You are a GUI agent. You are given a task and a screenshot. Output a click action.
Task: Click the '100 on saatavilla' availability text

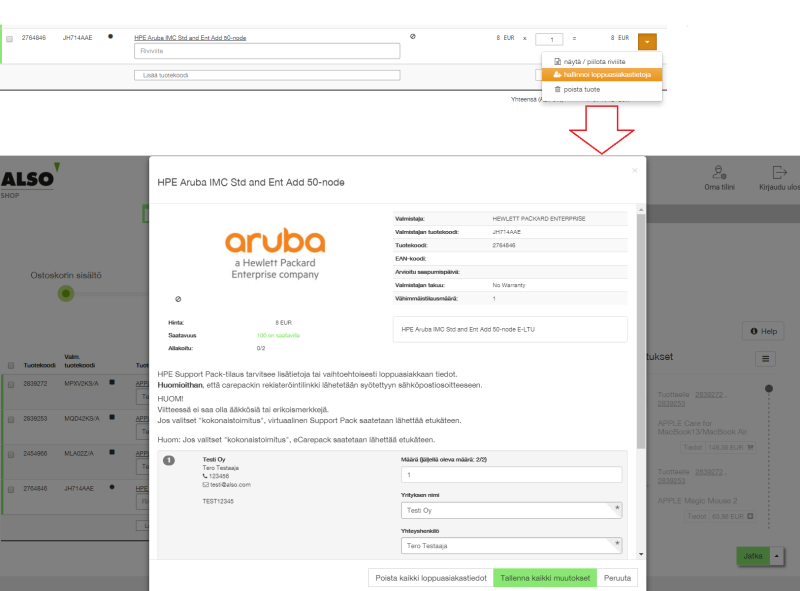pos(278,335)
